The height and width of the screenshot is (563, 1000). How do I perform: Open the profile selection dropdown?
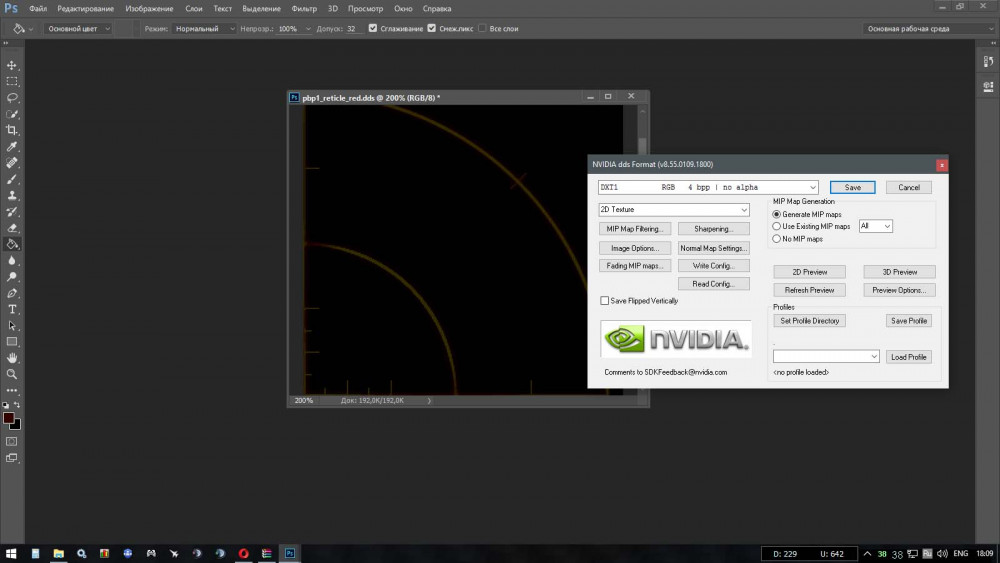826,357
